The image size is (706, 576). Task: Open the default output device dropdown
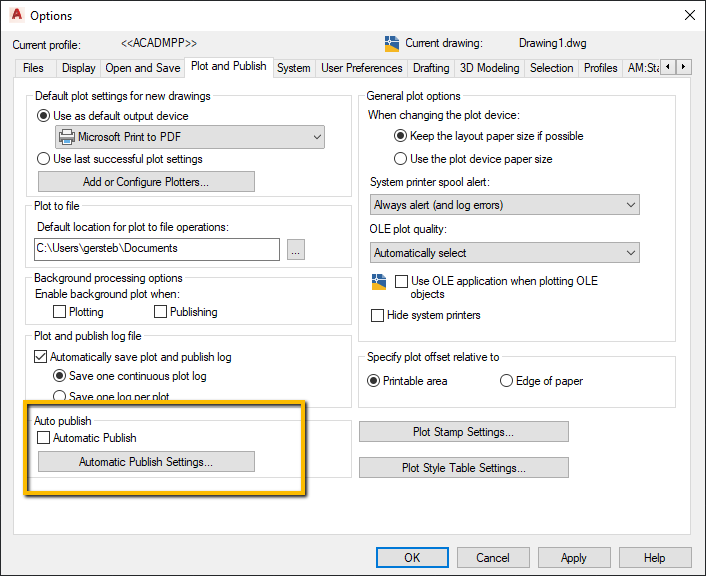click(x=190, y=137)
